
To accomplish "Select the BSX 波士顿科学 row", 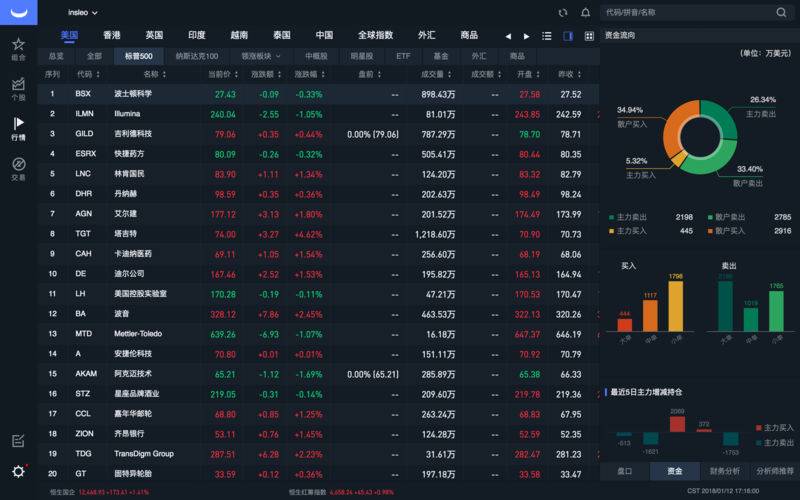I will click(x=318, y=94).
